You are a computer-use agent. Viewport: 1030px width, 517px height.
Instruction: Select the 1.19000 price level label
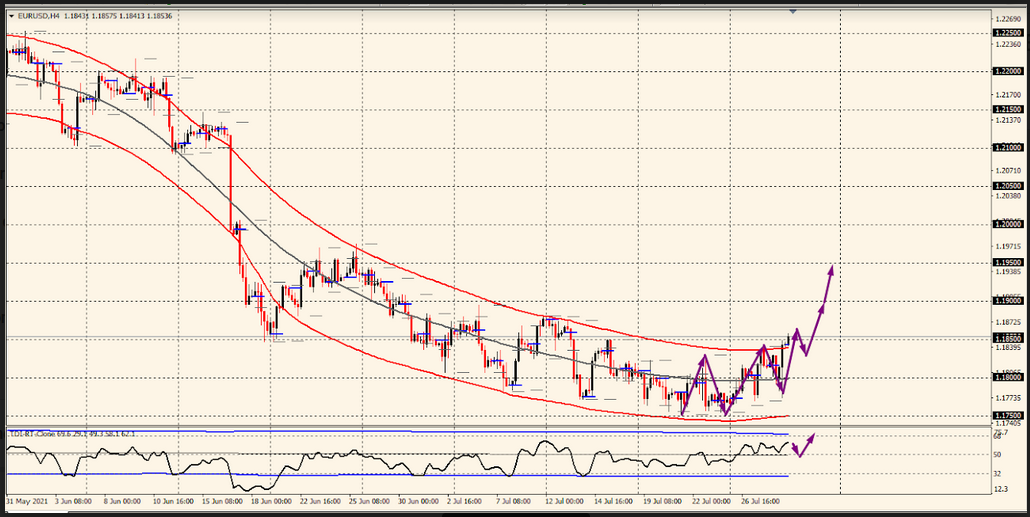[1007, 300]
